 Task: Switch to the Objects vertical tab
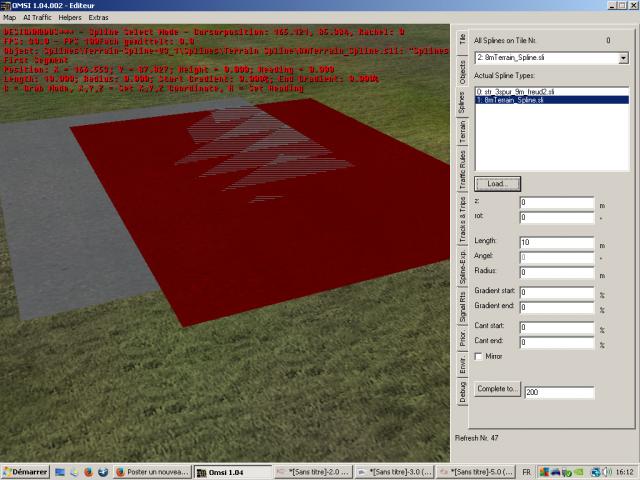click(x=462, y=72)
